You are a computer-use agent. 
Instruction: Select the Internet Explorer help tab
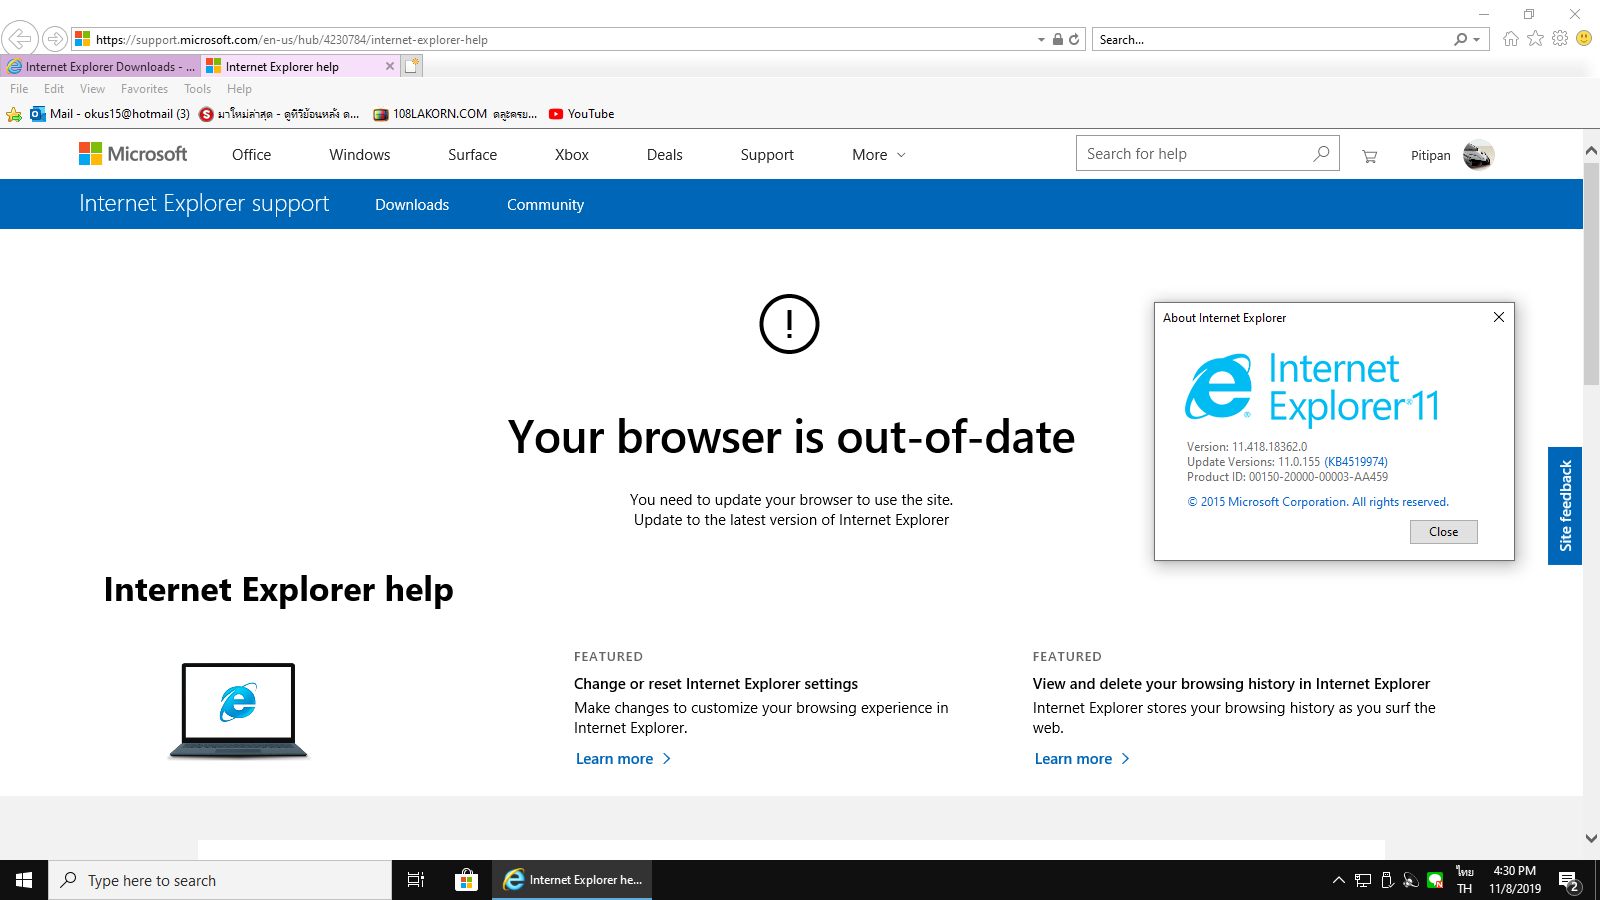tap(300, 66)
